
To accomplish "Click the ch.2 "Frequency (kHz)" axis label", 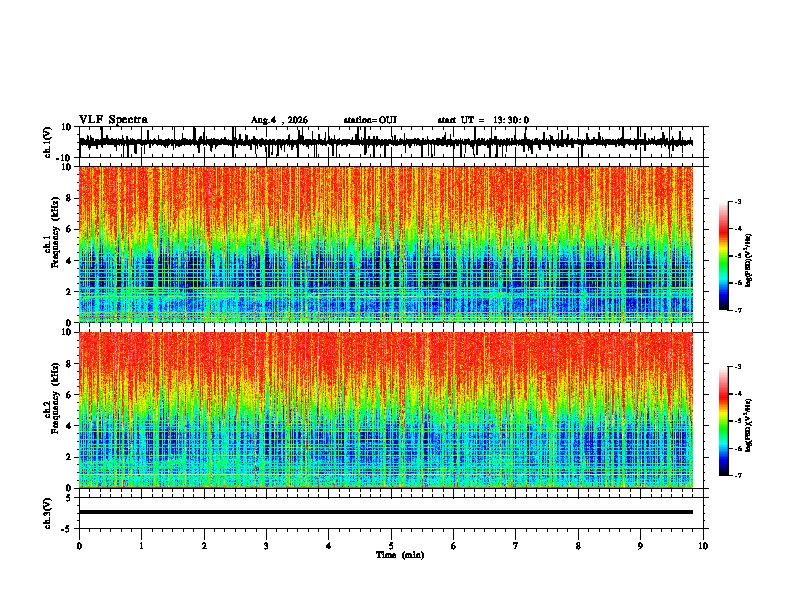I will coord(56,398).
